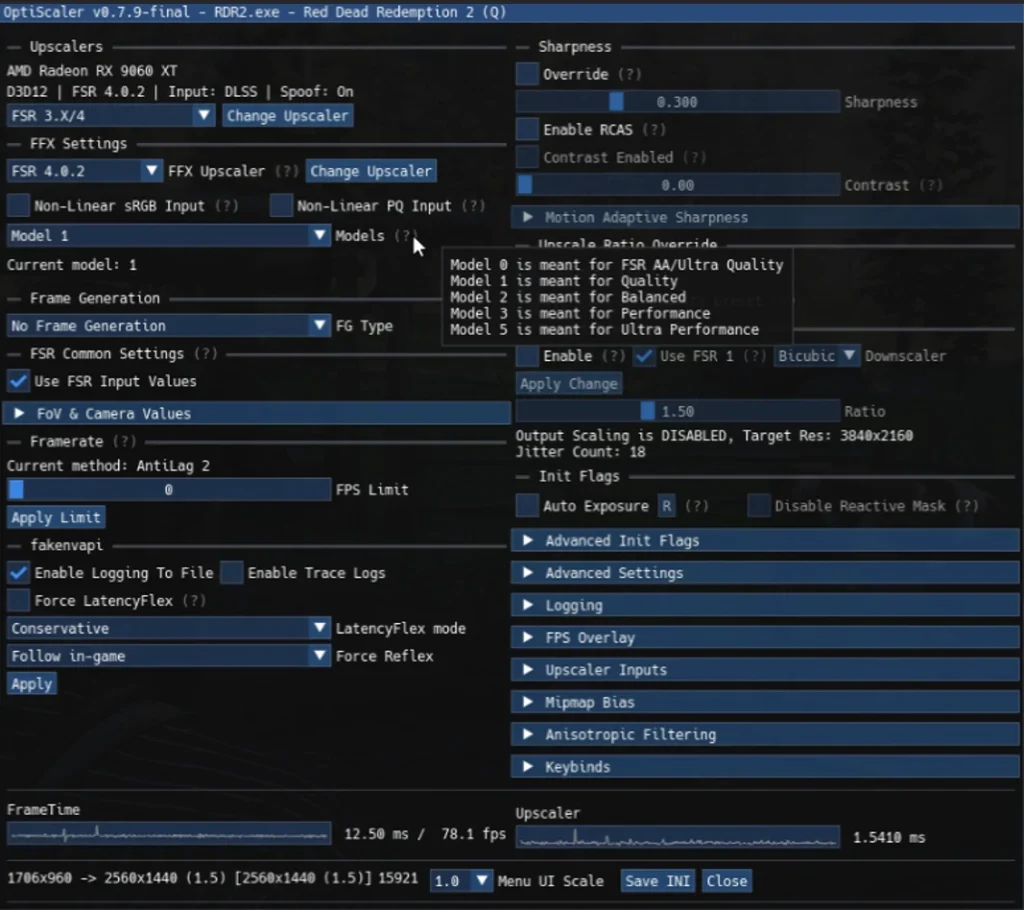Click the R button beside Auto Exposure

click(667, 506)
